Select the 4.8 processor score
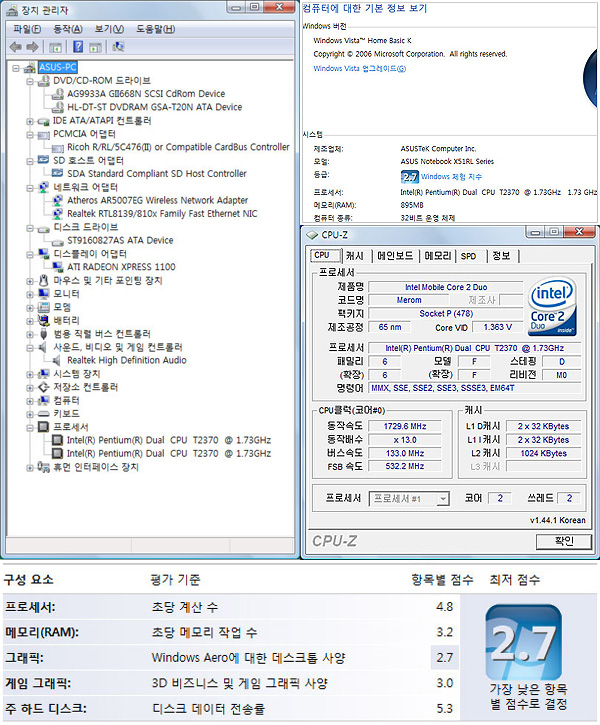 pos(444,607)
